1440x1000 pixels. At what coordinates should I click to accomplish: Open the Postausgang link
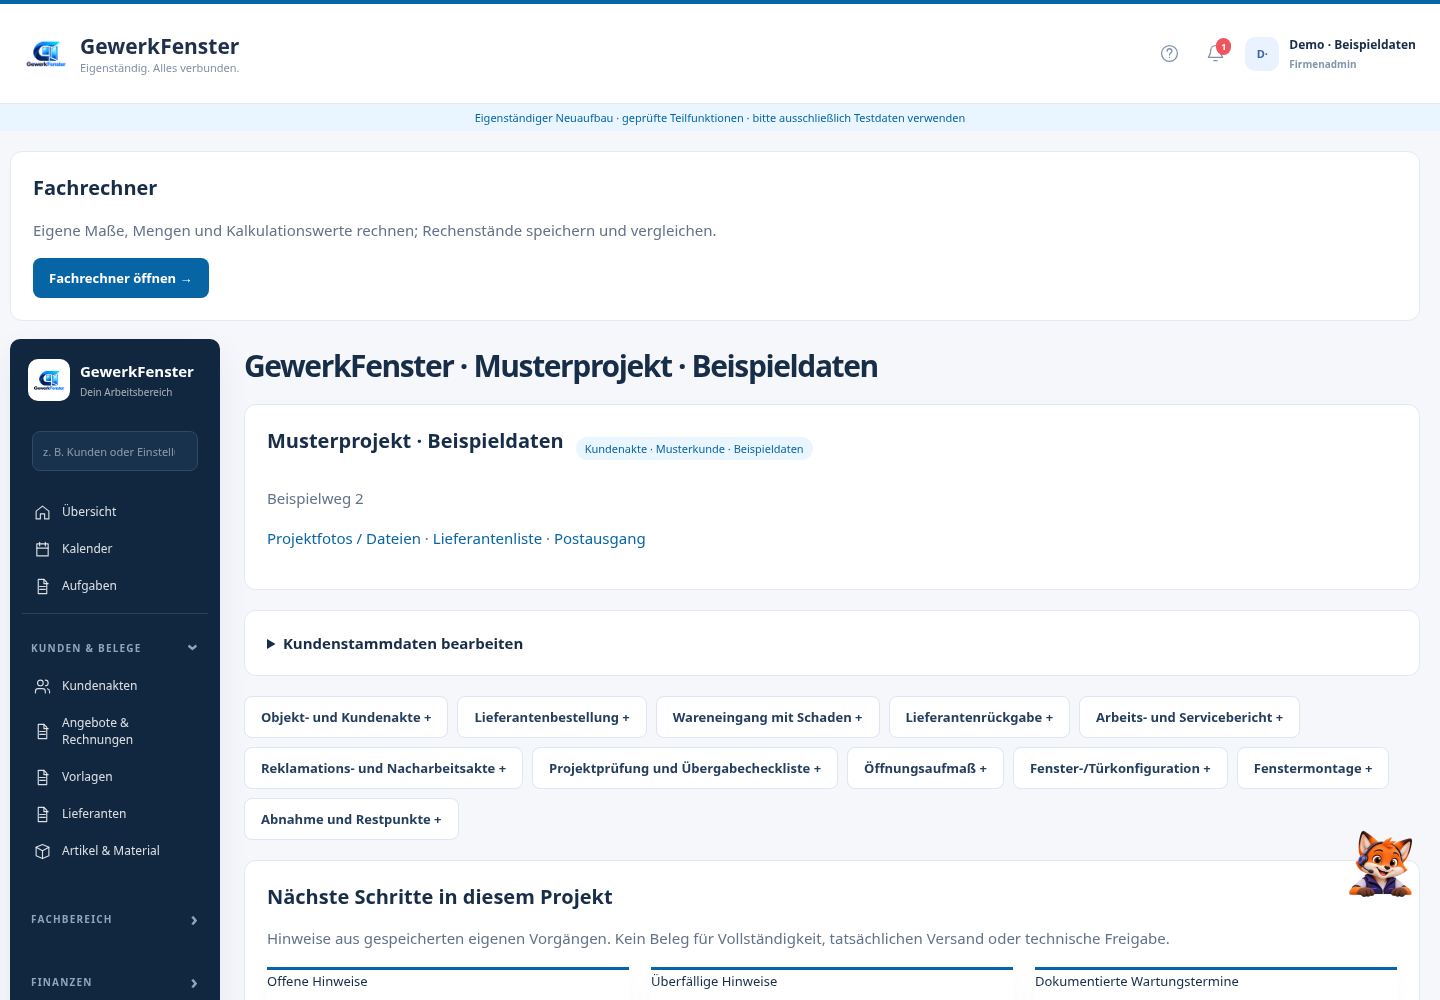[x=600, y=539]
